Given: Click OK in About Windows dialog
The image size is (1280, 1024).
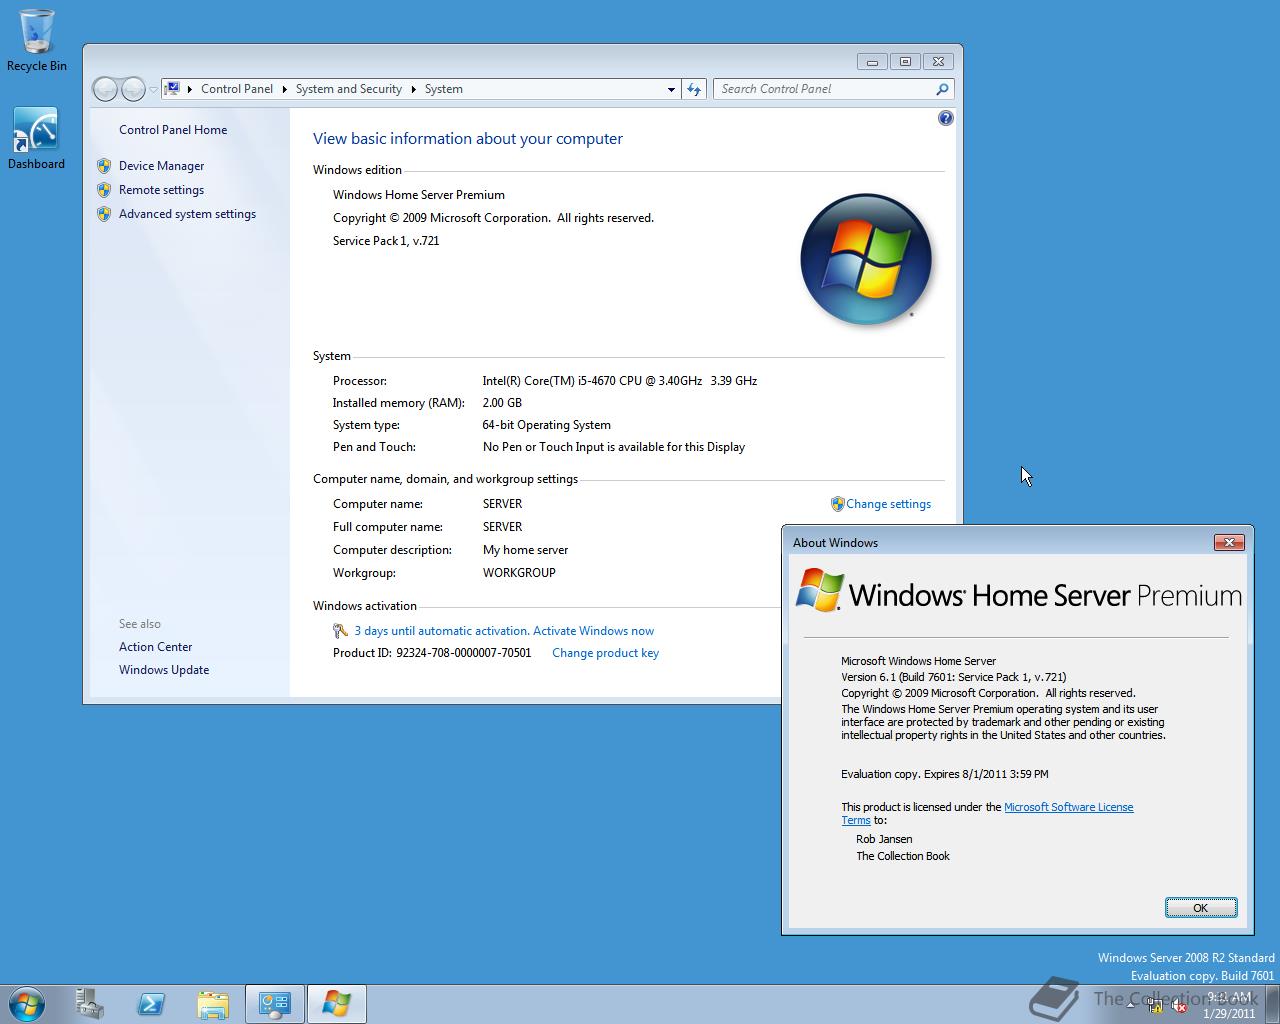Looking at the screenshot, I should (x=1201, y=908).
